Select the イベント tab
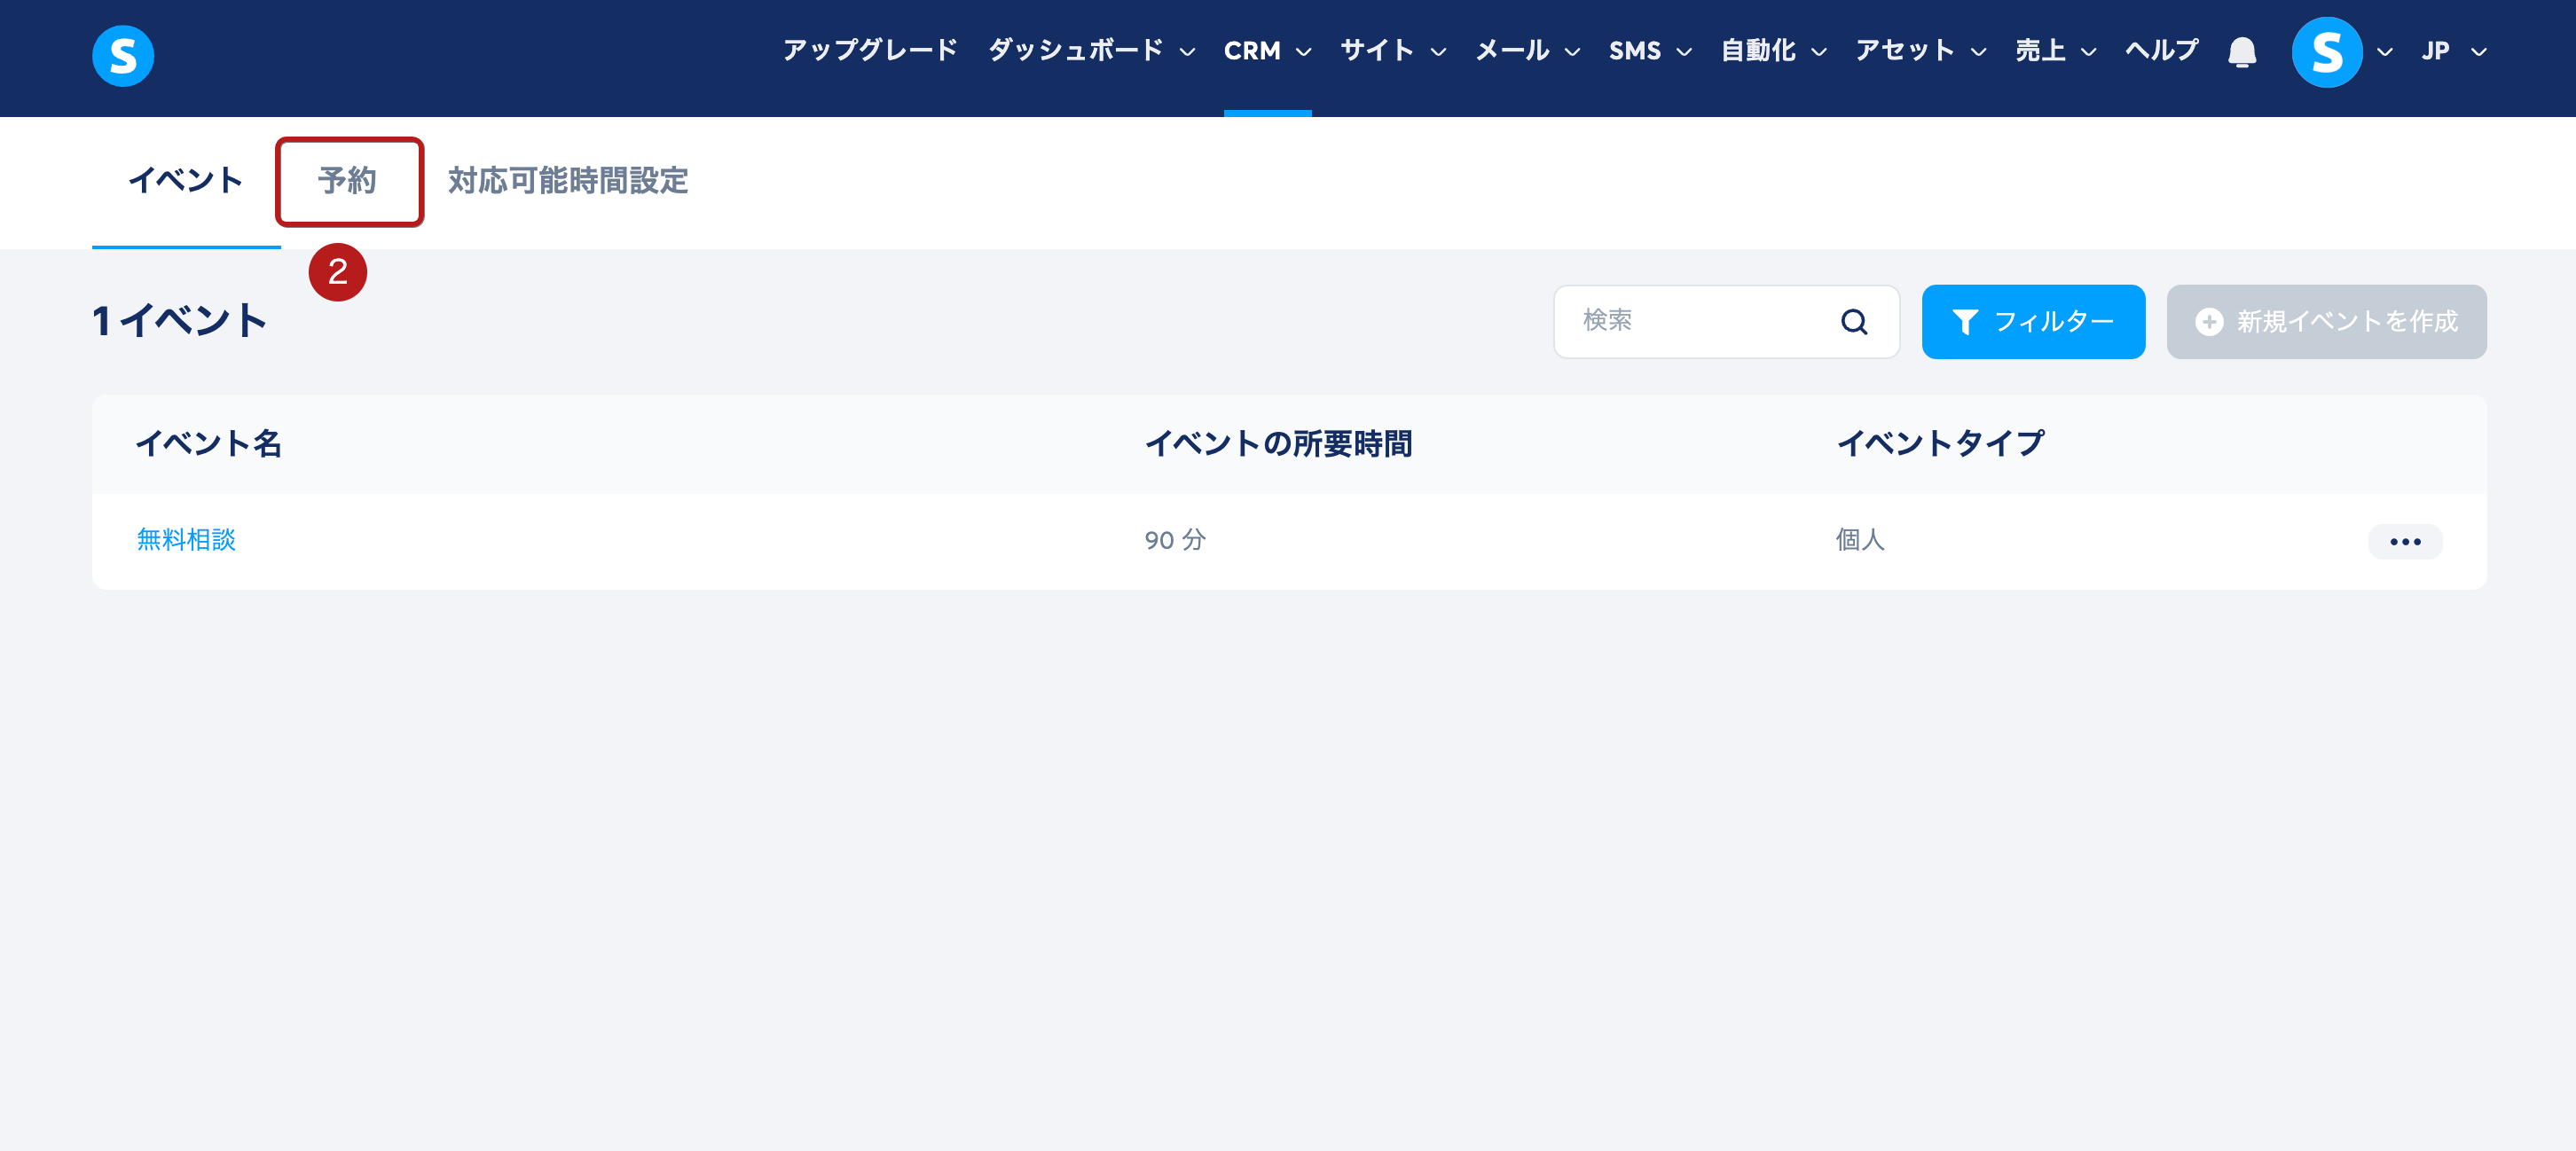2576x1151 pixels. tap(186, 181)
